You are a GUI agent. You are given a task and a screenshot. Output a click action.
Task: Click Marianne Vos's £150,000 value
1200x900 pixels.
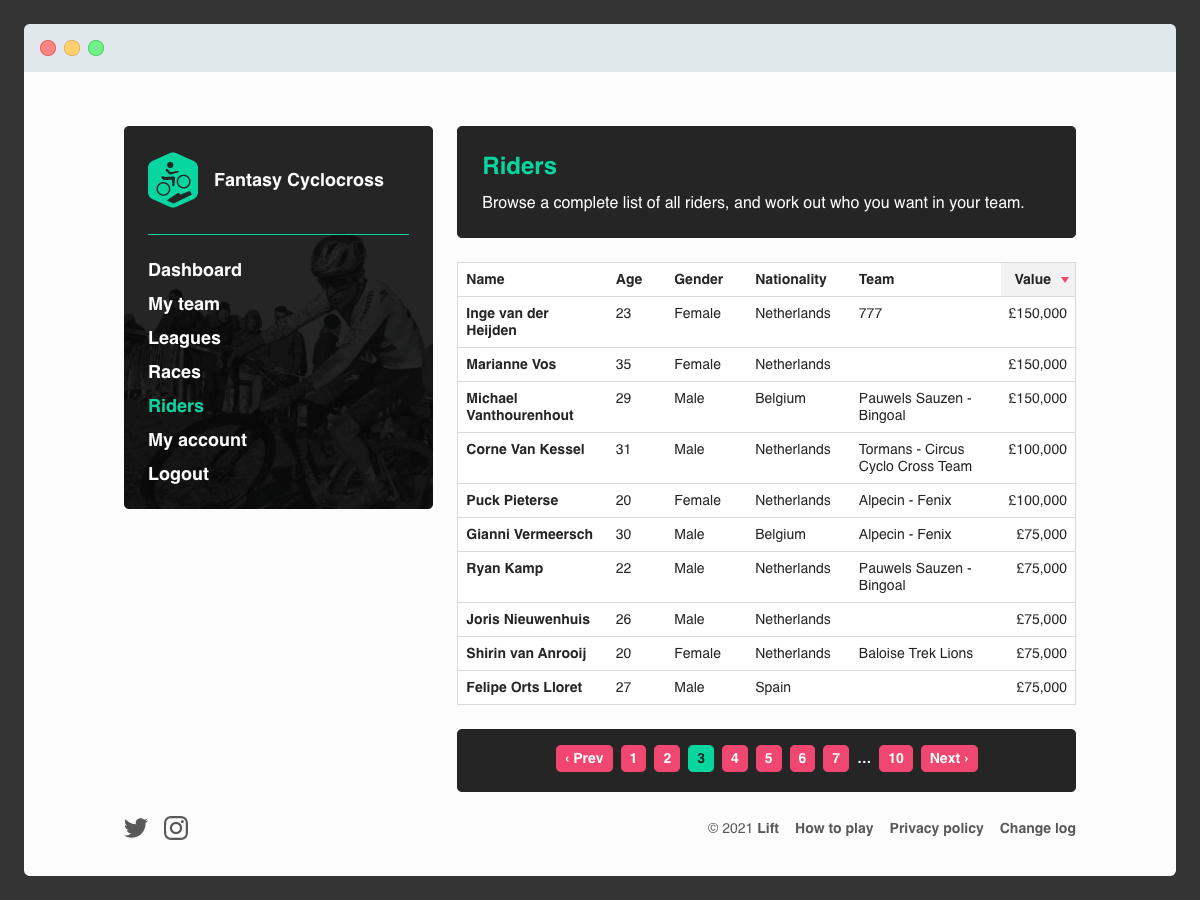1037,364
